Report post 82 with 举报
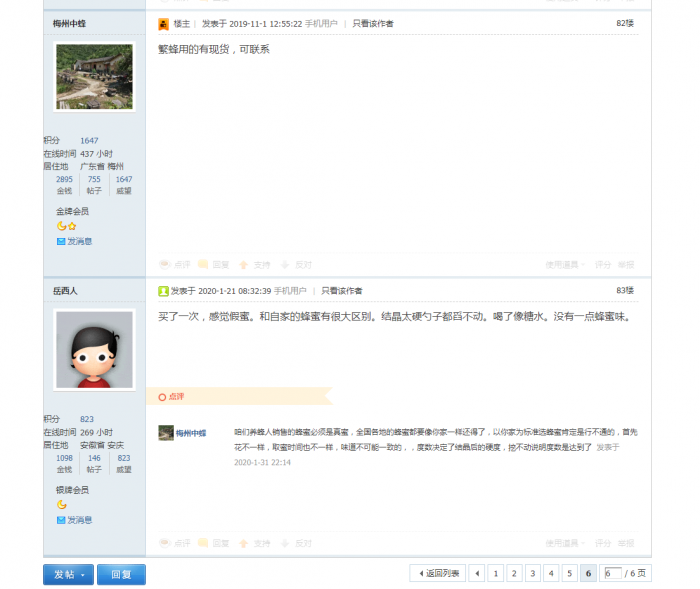 [626, 265]
